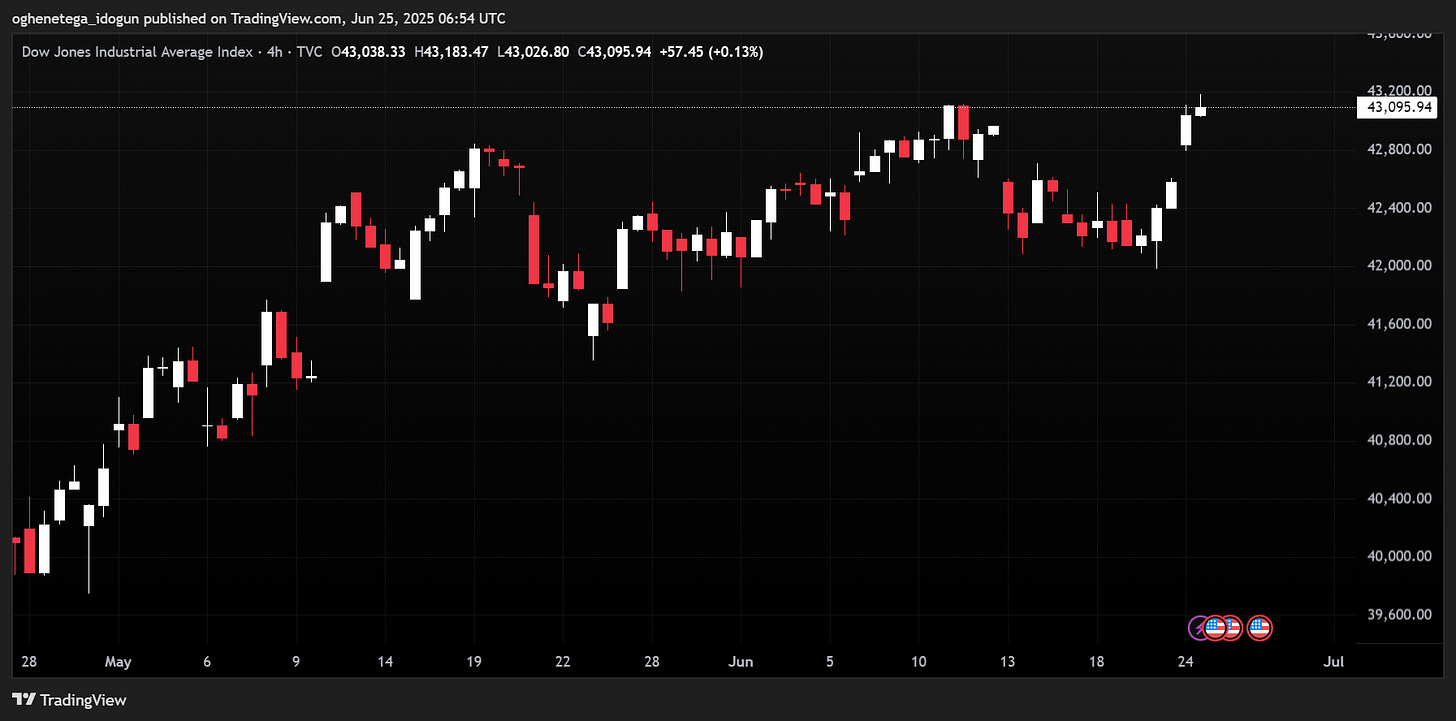The image size is (1456, 721).
Task: Click the 13 date label on time axis
Action: coord(1007,662)
